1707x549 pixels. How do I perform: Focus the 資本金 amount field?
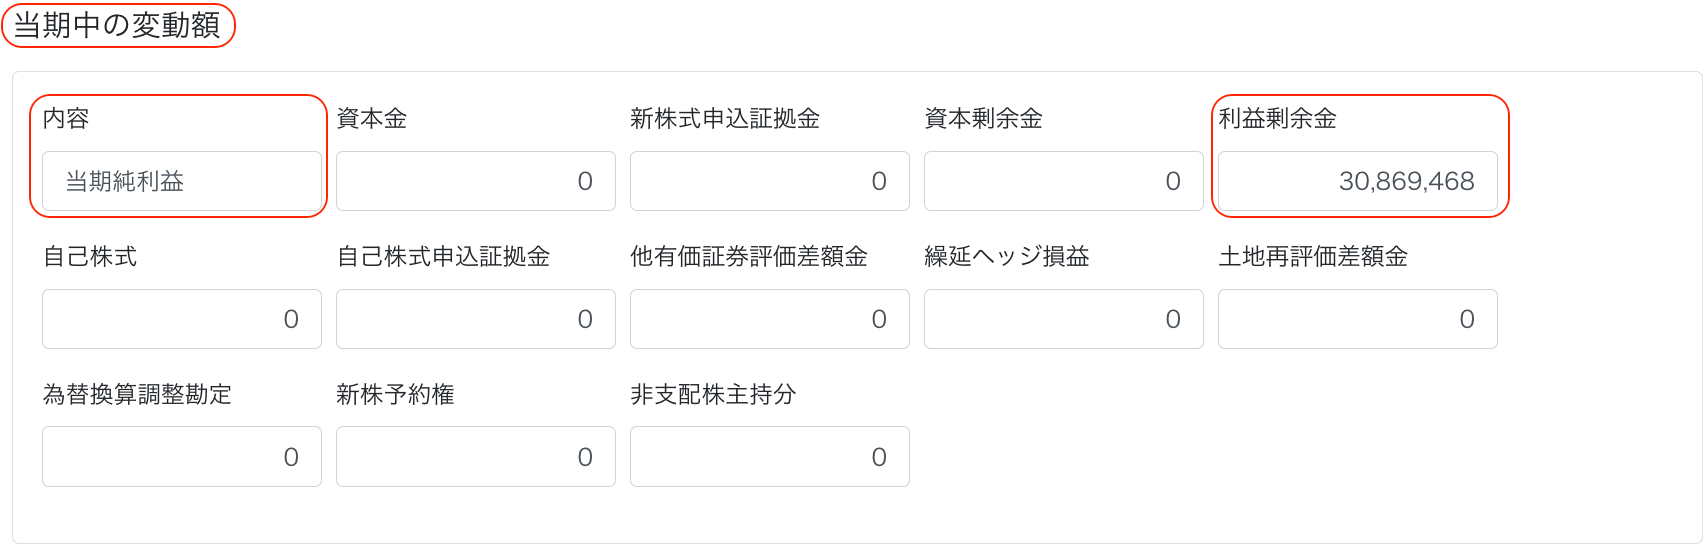click(x=475, y=181)
